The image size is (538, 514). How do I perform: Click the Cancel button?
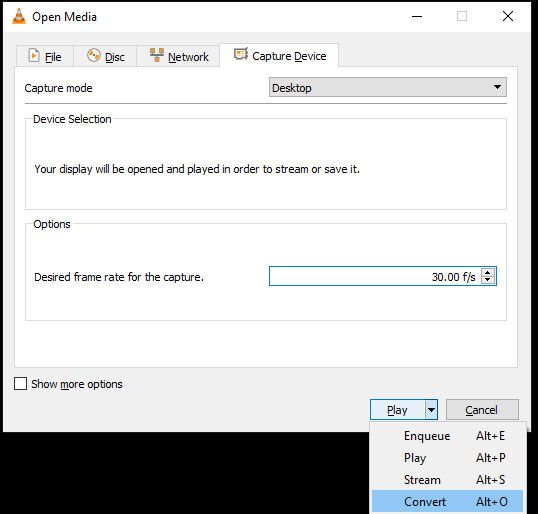tap(482, 410)
